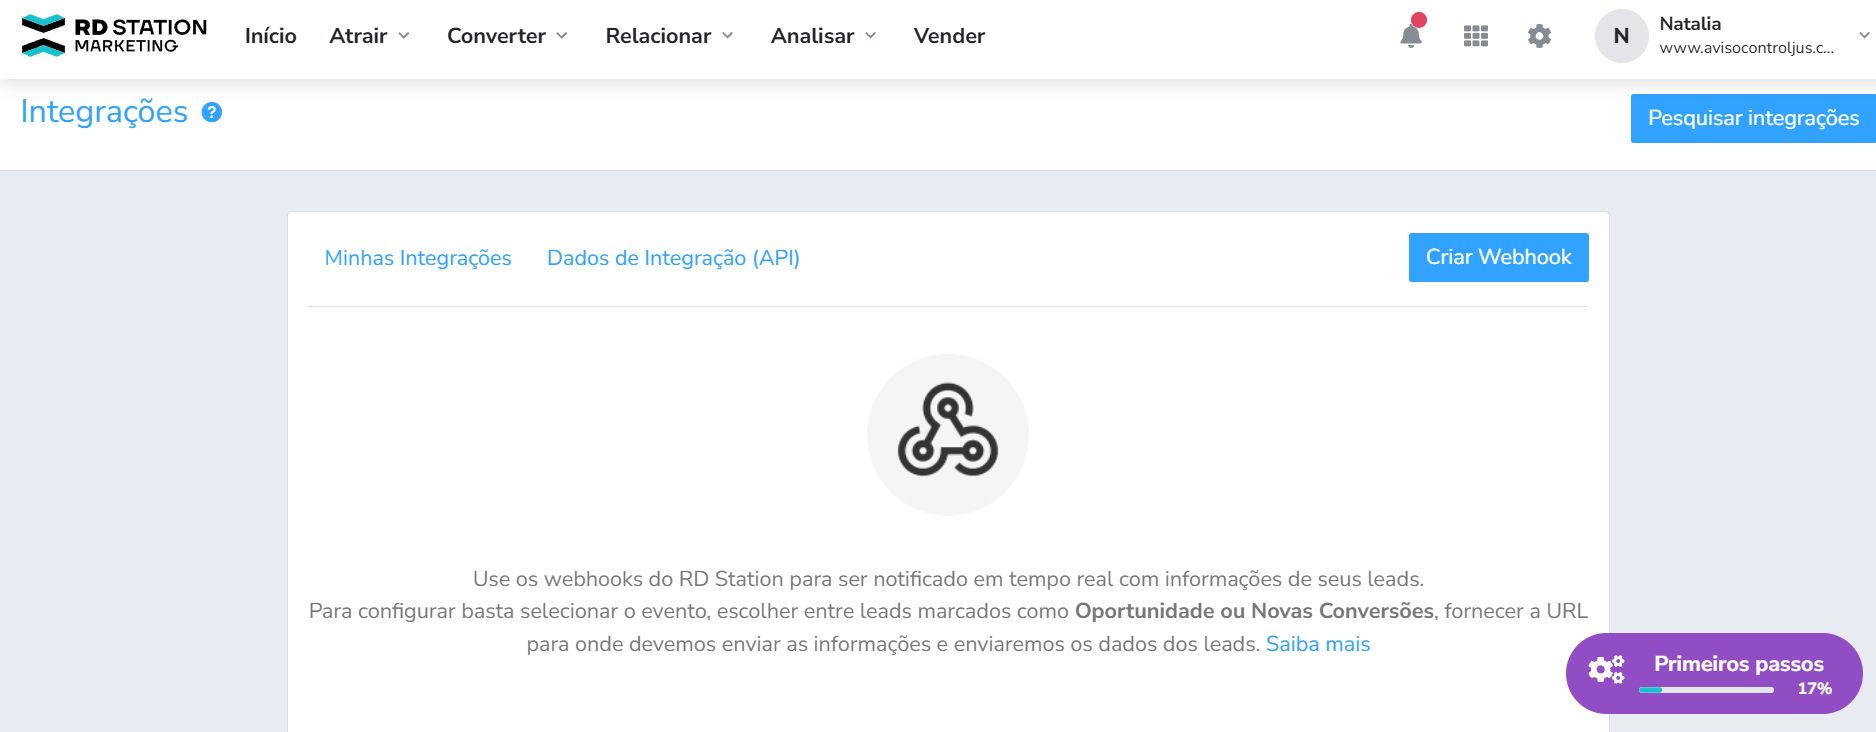Open the apps grid menu
Screen dimensions: 1876x732
pyautogui.click(x=1476, y=36)
